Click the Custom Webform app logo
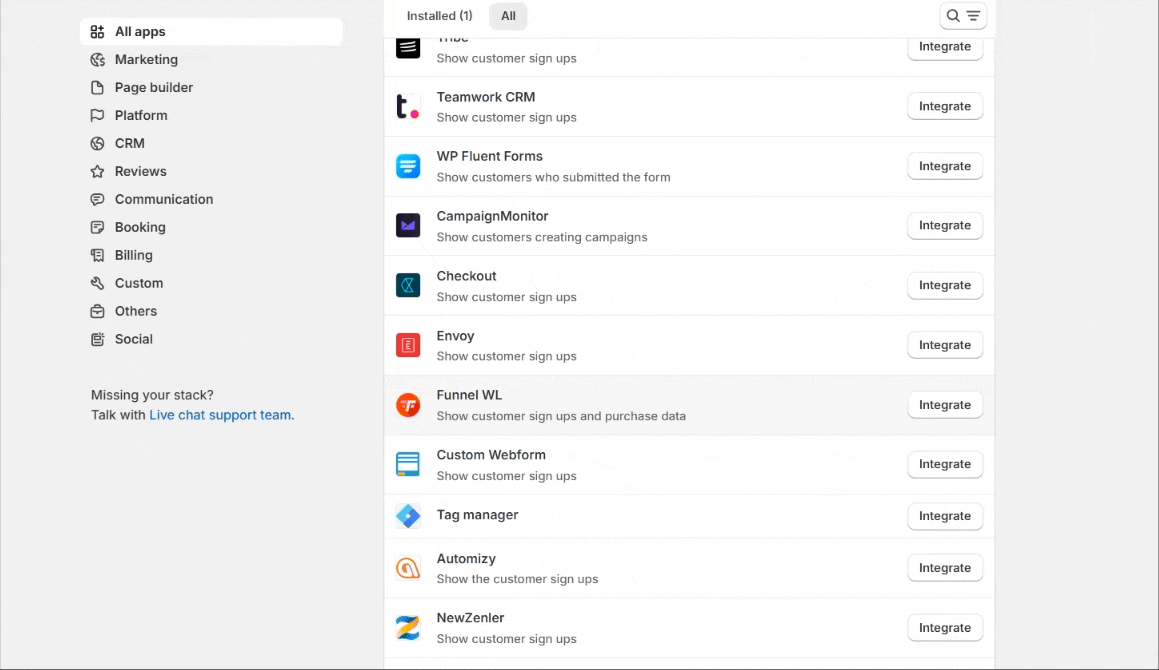This screenshot has width=1159, height=670. [408, 464]
